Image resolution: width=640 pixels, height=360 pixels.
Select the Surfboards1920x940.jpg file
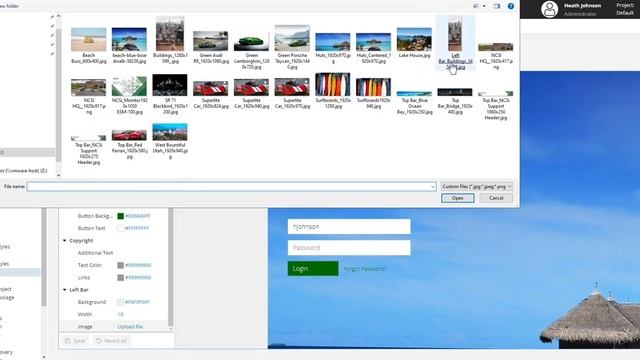point(373,93)
